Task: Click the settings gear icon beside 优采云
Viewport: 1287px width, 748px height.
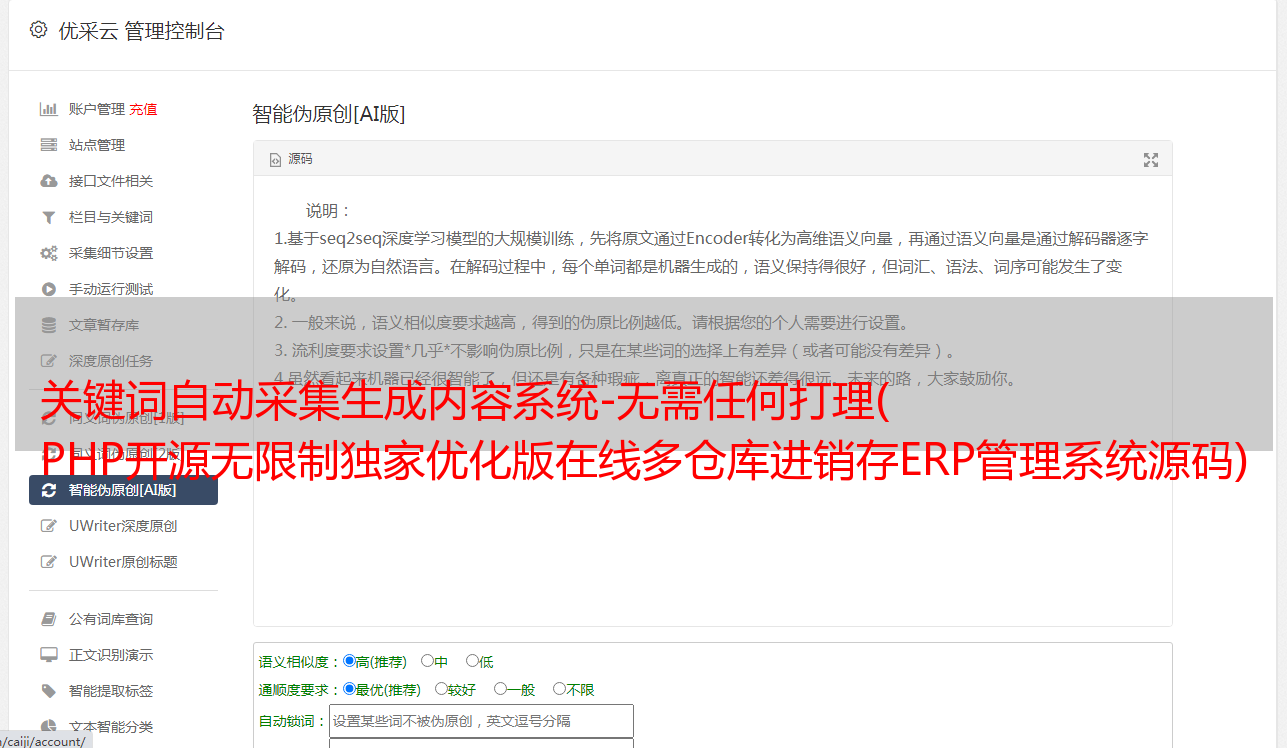Action: tap(38, 30)
